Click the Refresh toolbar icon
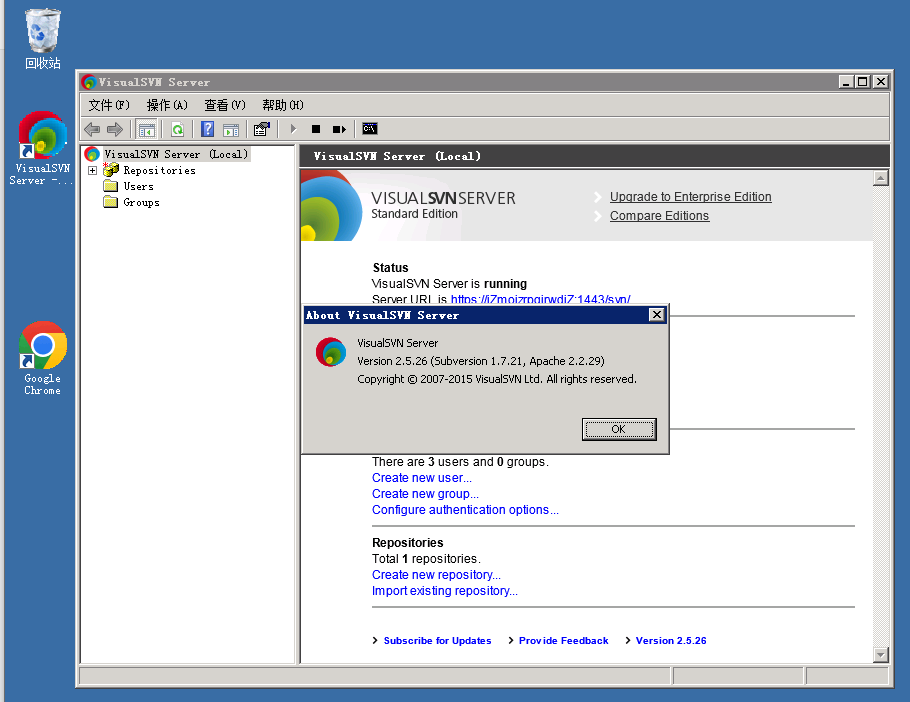This screenshot has height=702, width=910. pyautogui.click(x=178, y=129)
